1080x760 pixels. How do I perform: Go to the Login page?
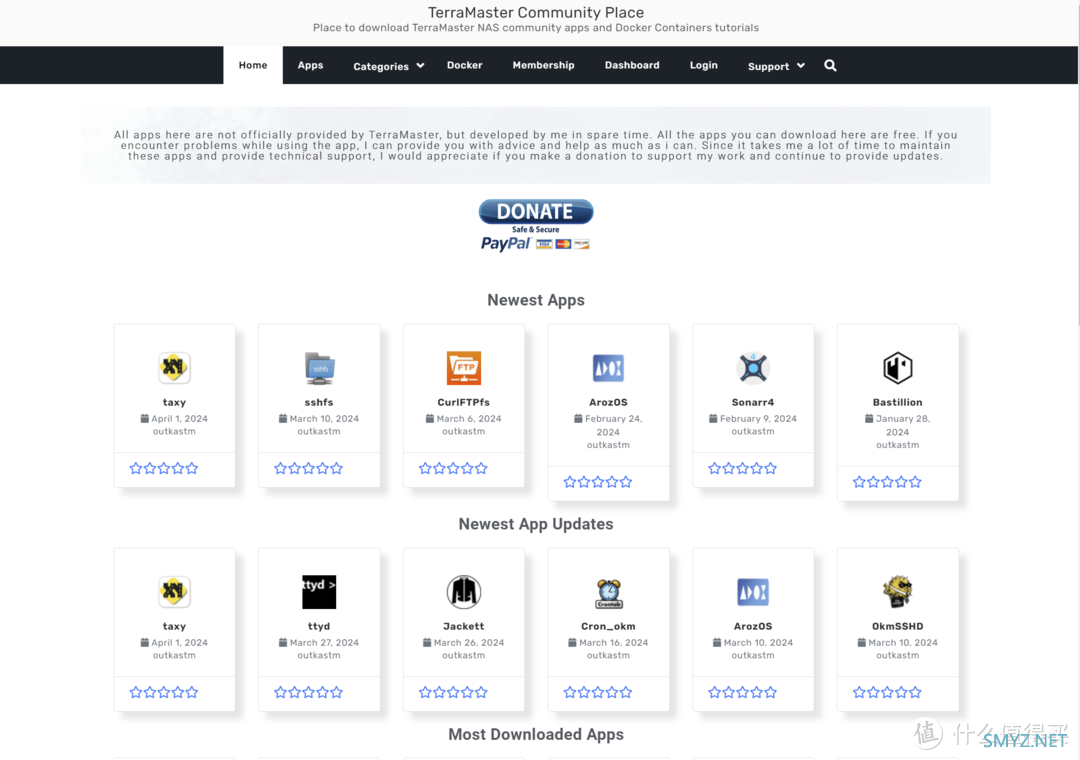click(x=703, y=65)
